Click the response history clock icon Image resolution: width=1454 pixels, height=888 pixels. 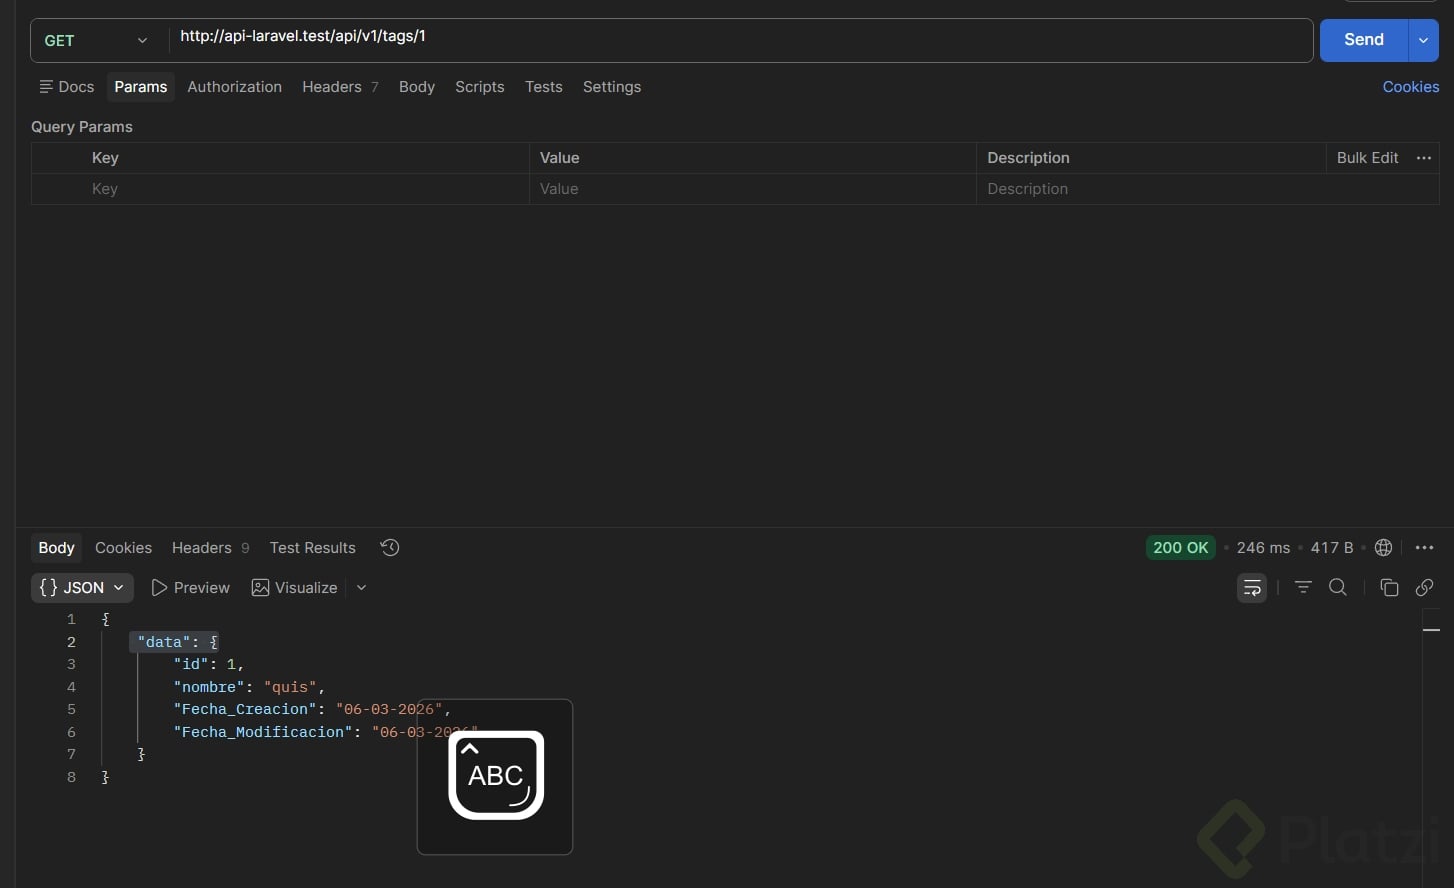(x=390, y=547)
